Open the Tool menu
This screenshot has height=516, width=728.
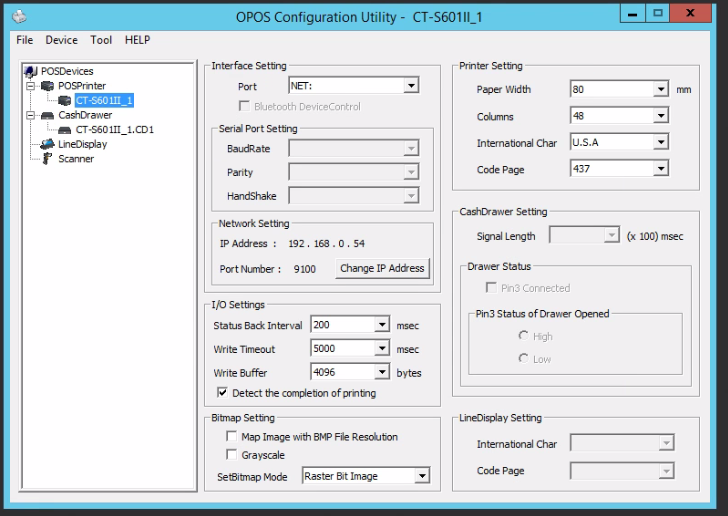point(101,40)
